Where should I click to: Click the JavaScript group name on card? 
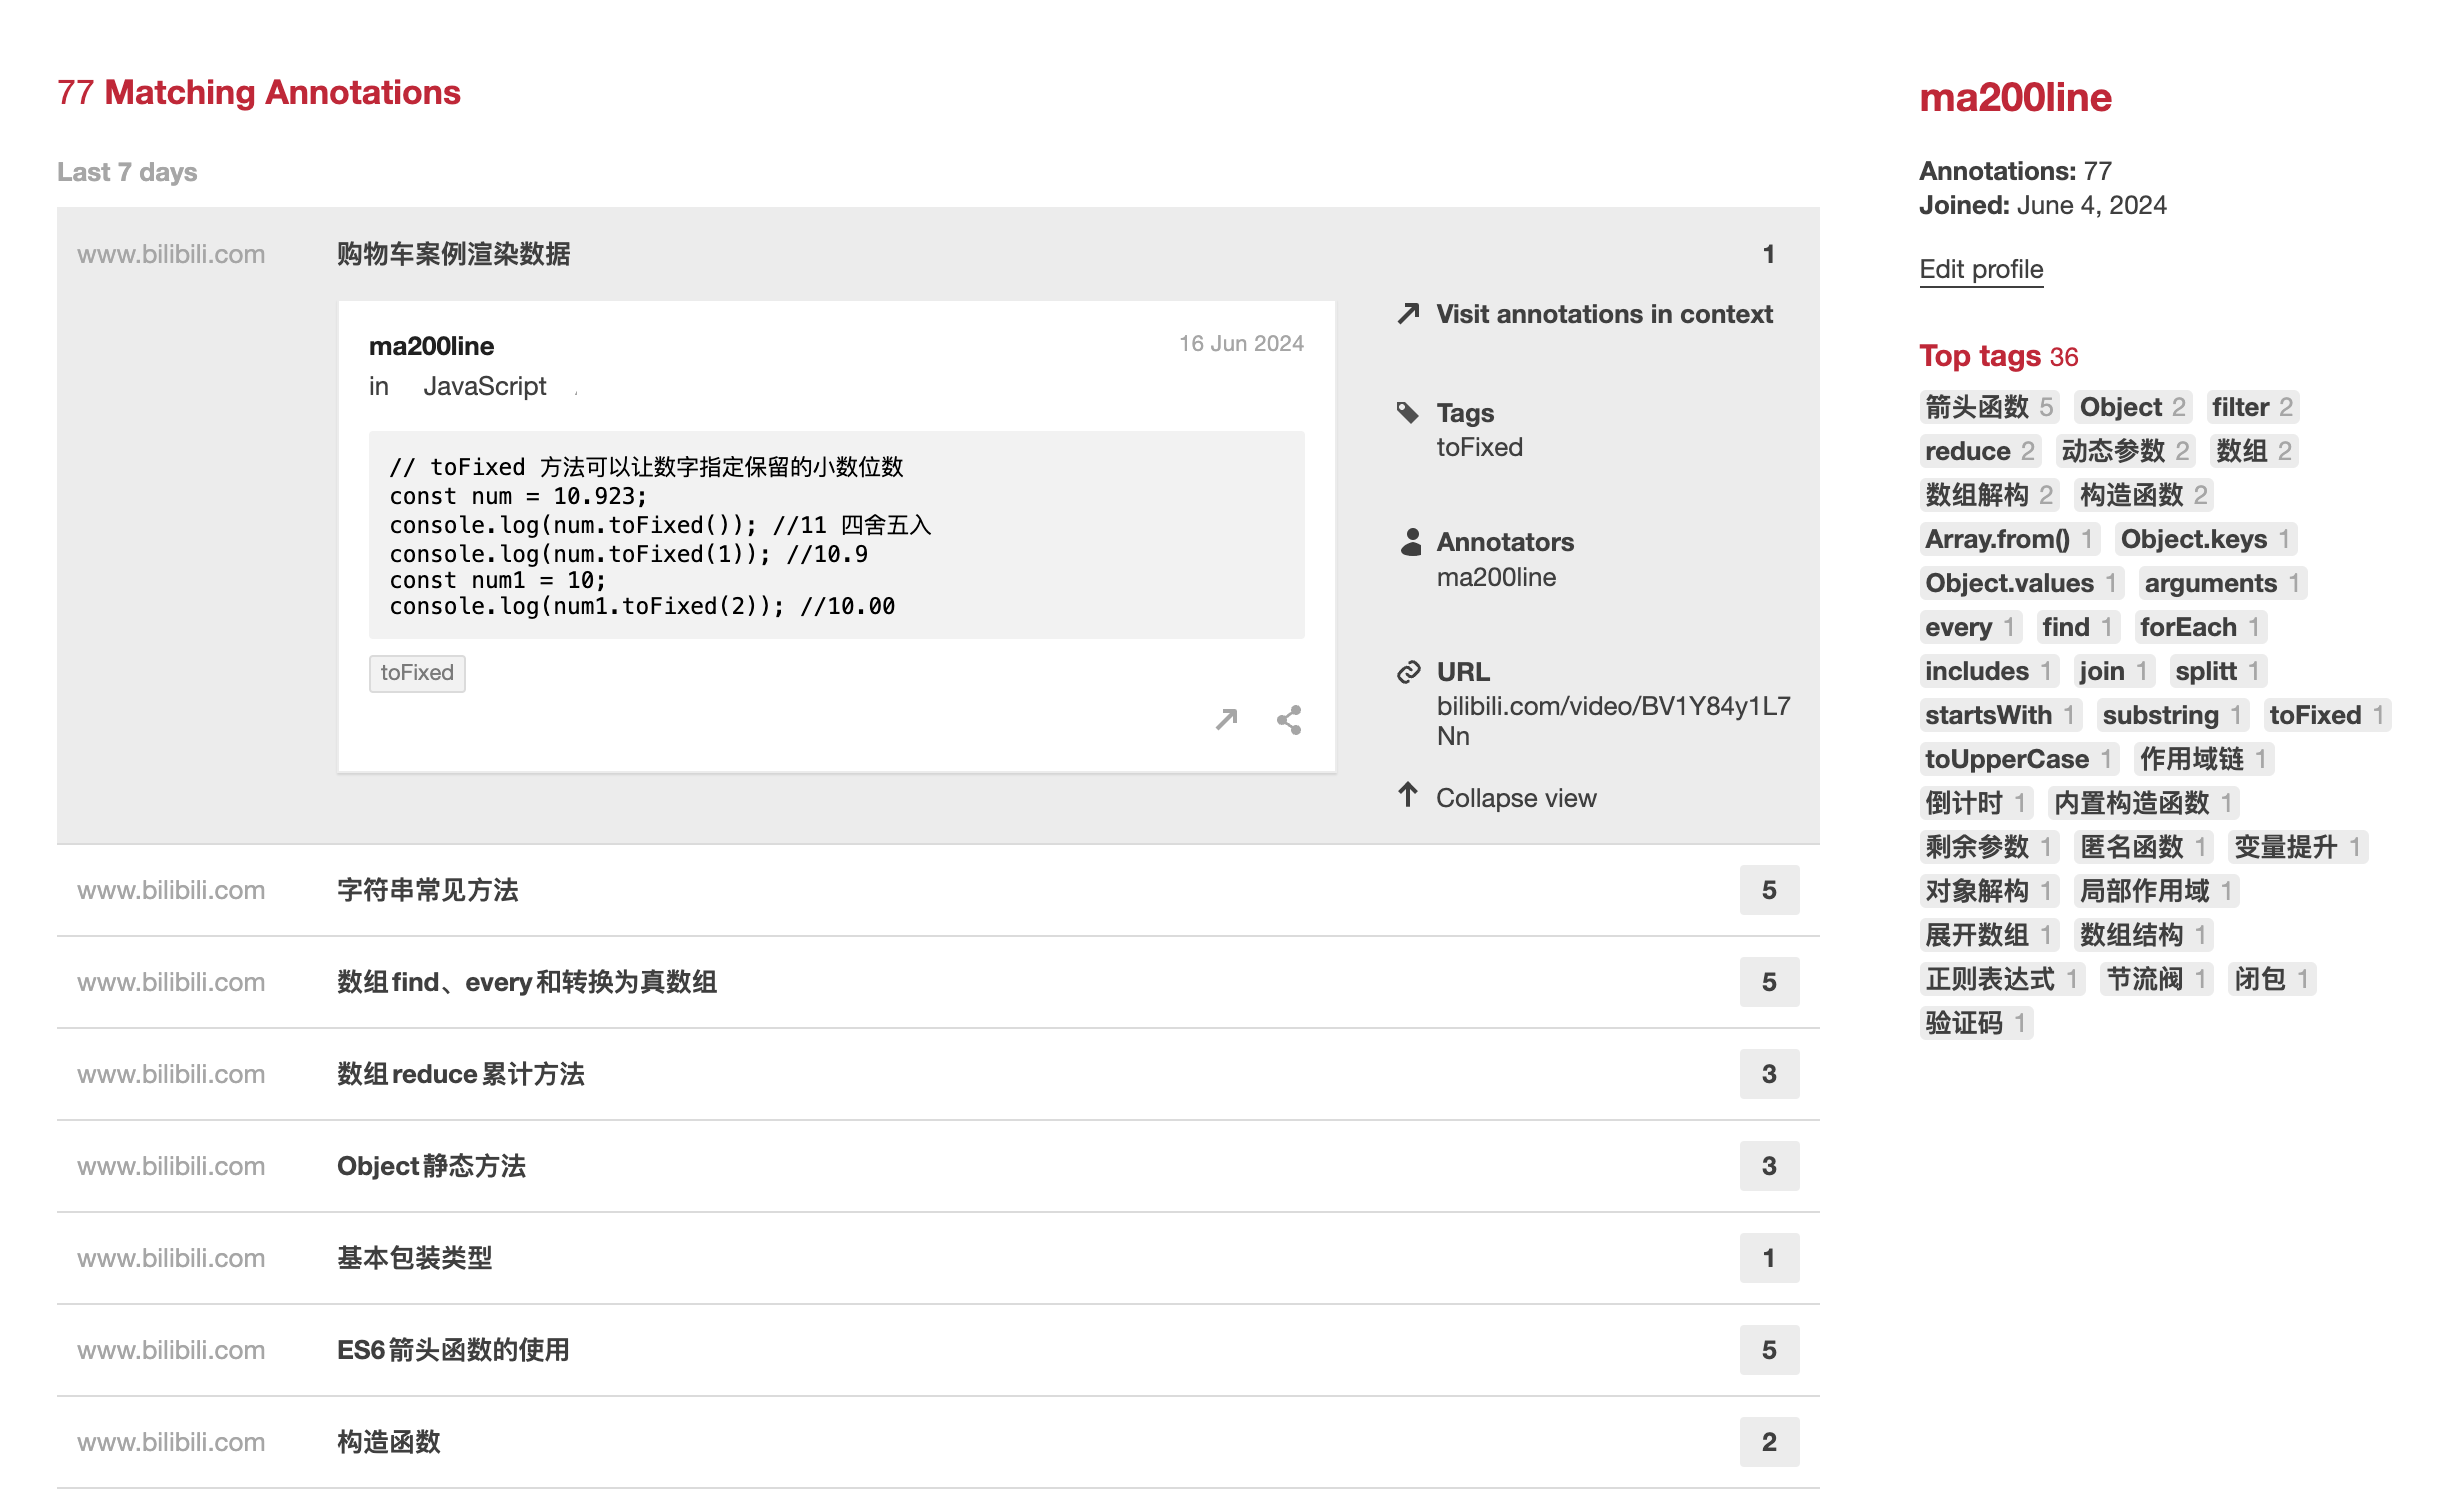click(484, 386)
